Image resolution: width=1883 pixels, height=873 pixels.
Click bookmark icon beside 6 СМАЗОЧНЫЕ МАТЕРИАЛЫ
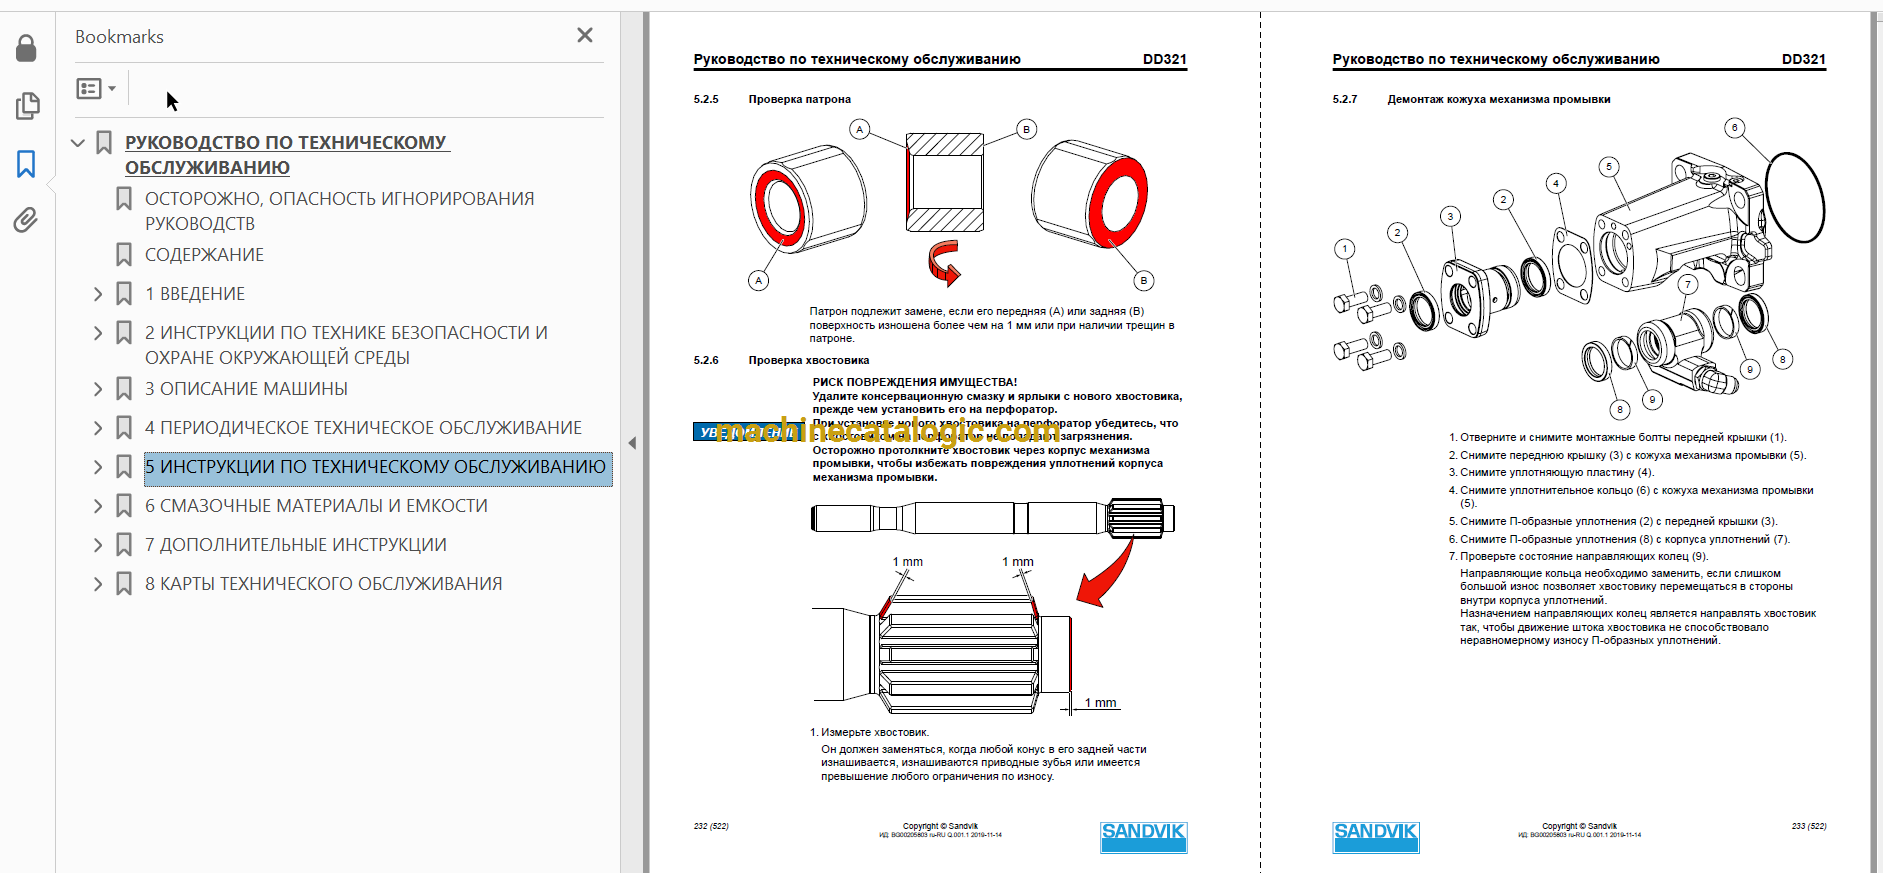124,506
